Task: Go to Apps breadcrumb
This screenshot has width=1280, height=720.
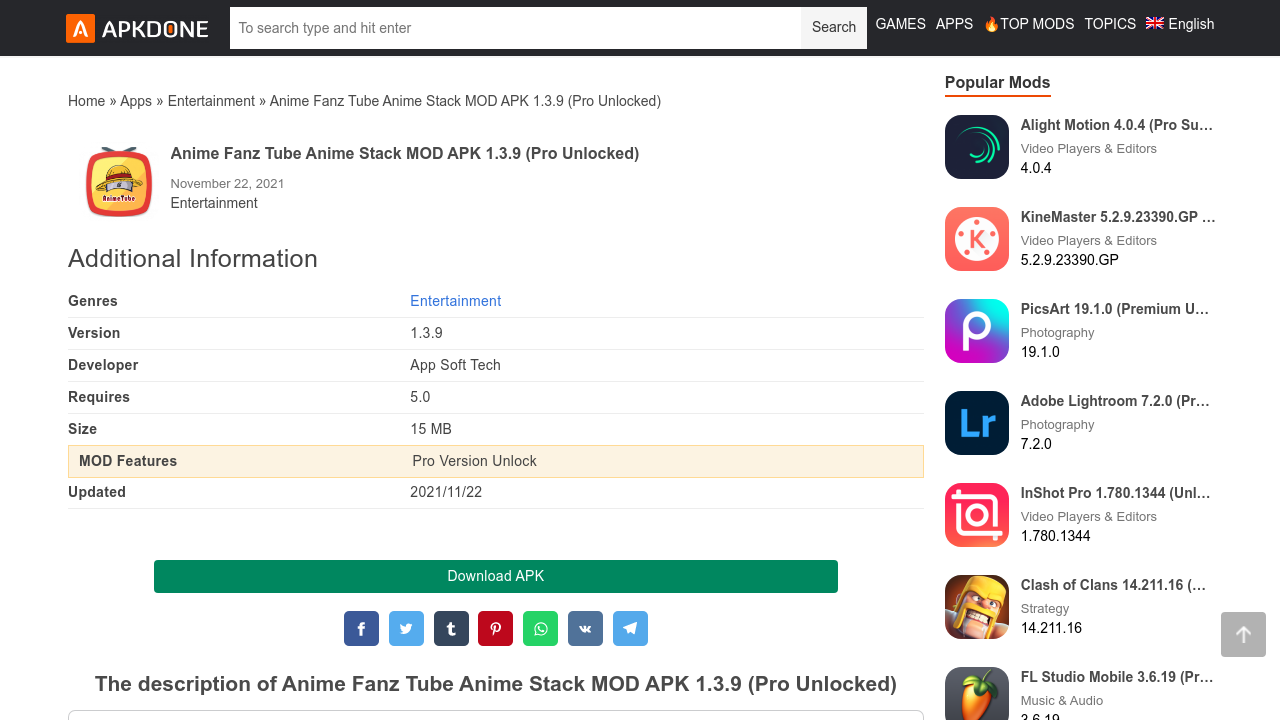Action: tap(136, 101)
